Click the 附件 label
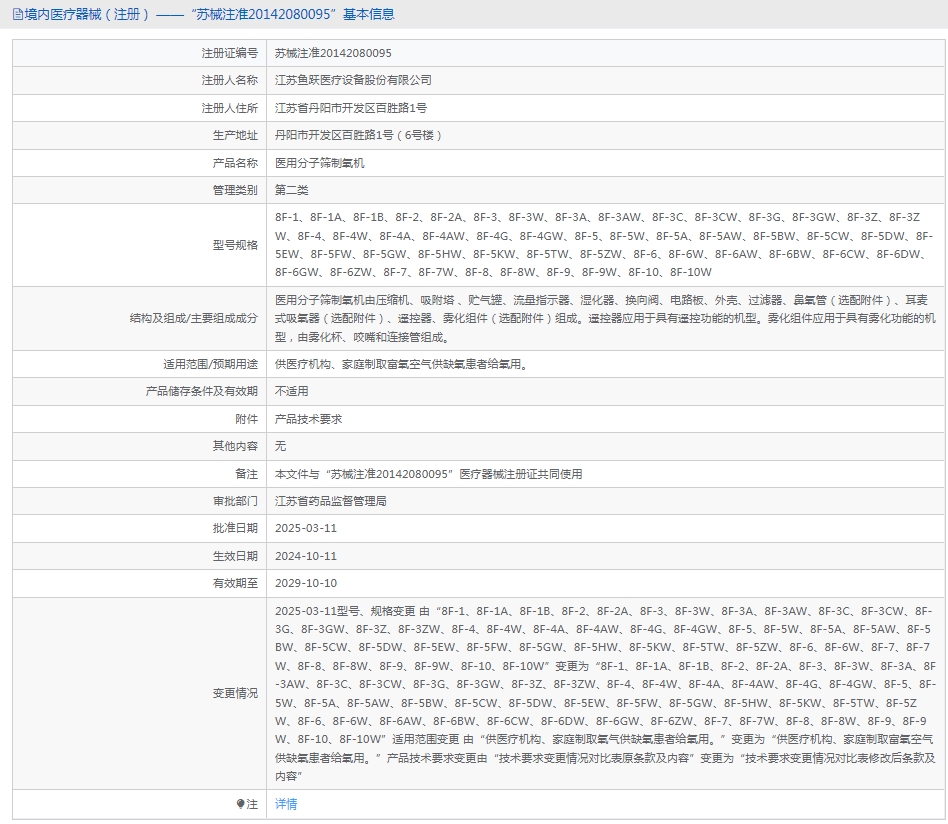Image resolution: width=948 pixels, height=824 pixels. (x=247, y=420)
